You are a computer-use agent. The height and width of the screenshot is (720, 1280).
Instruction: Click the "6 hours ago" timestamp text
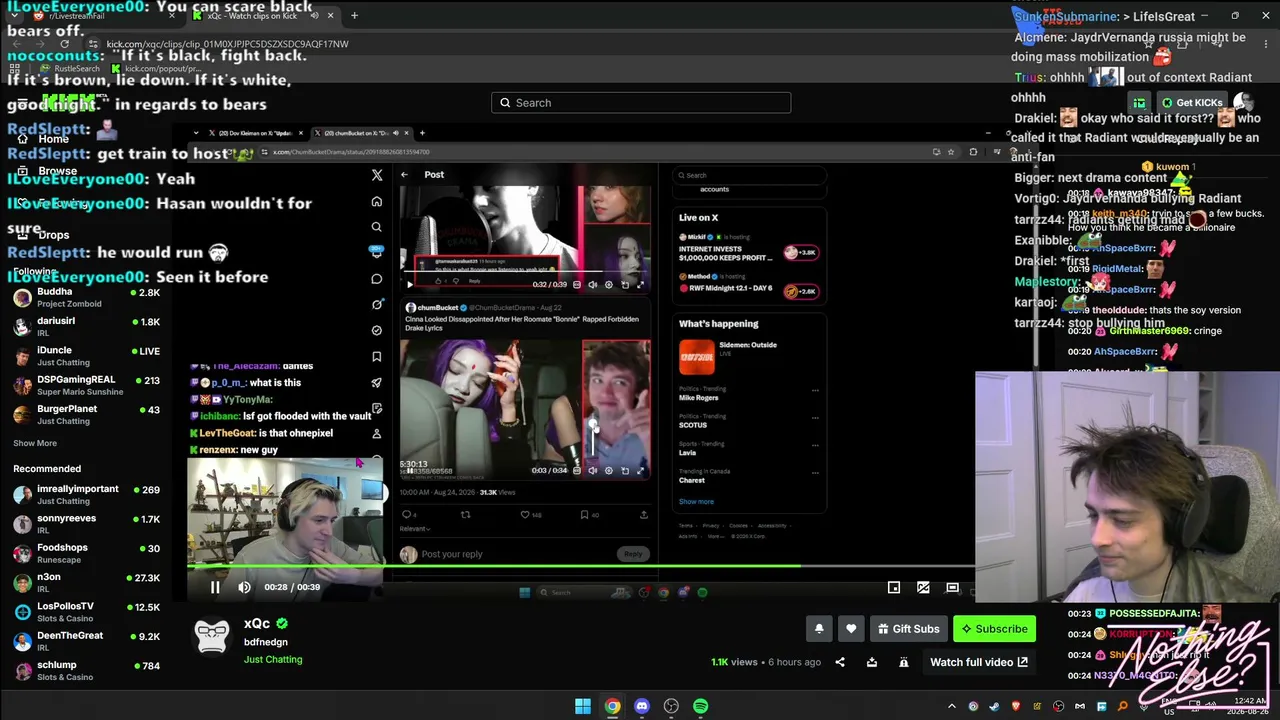click(794, 662)
